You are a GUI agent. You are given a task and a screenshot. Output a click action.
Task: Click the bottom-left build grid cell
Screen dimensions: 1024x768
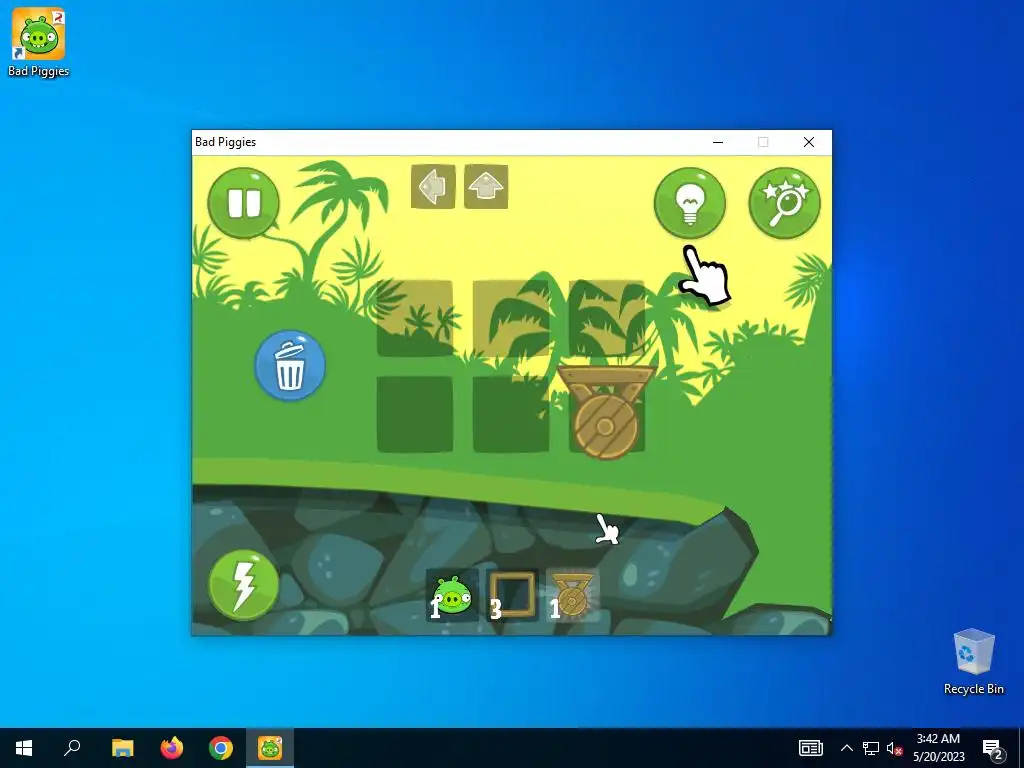(x=415, y=414)
